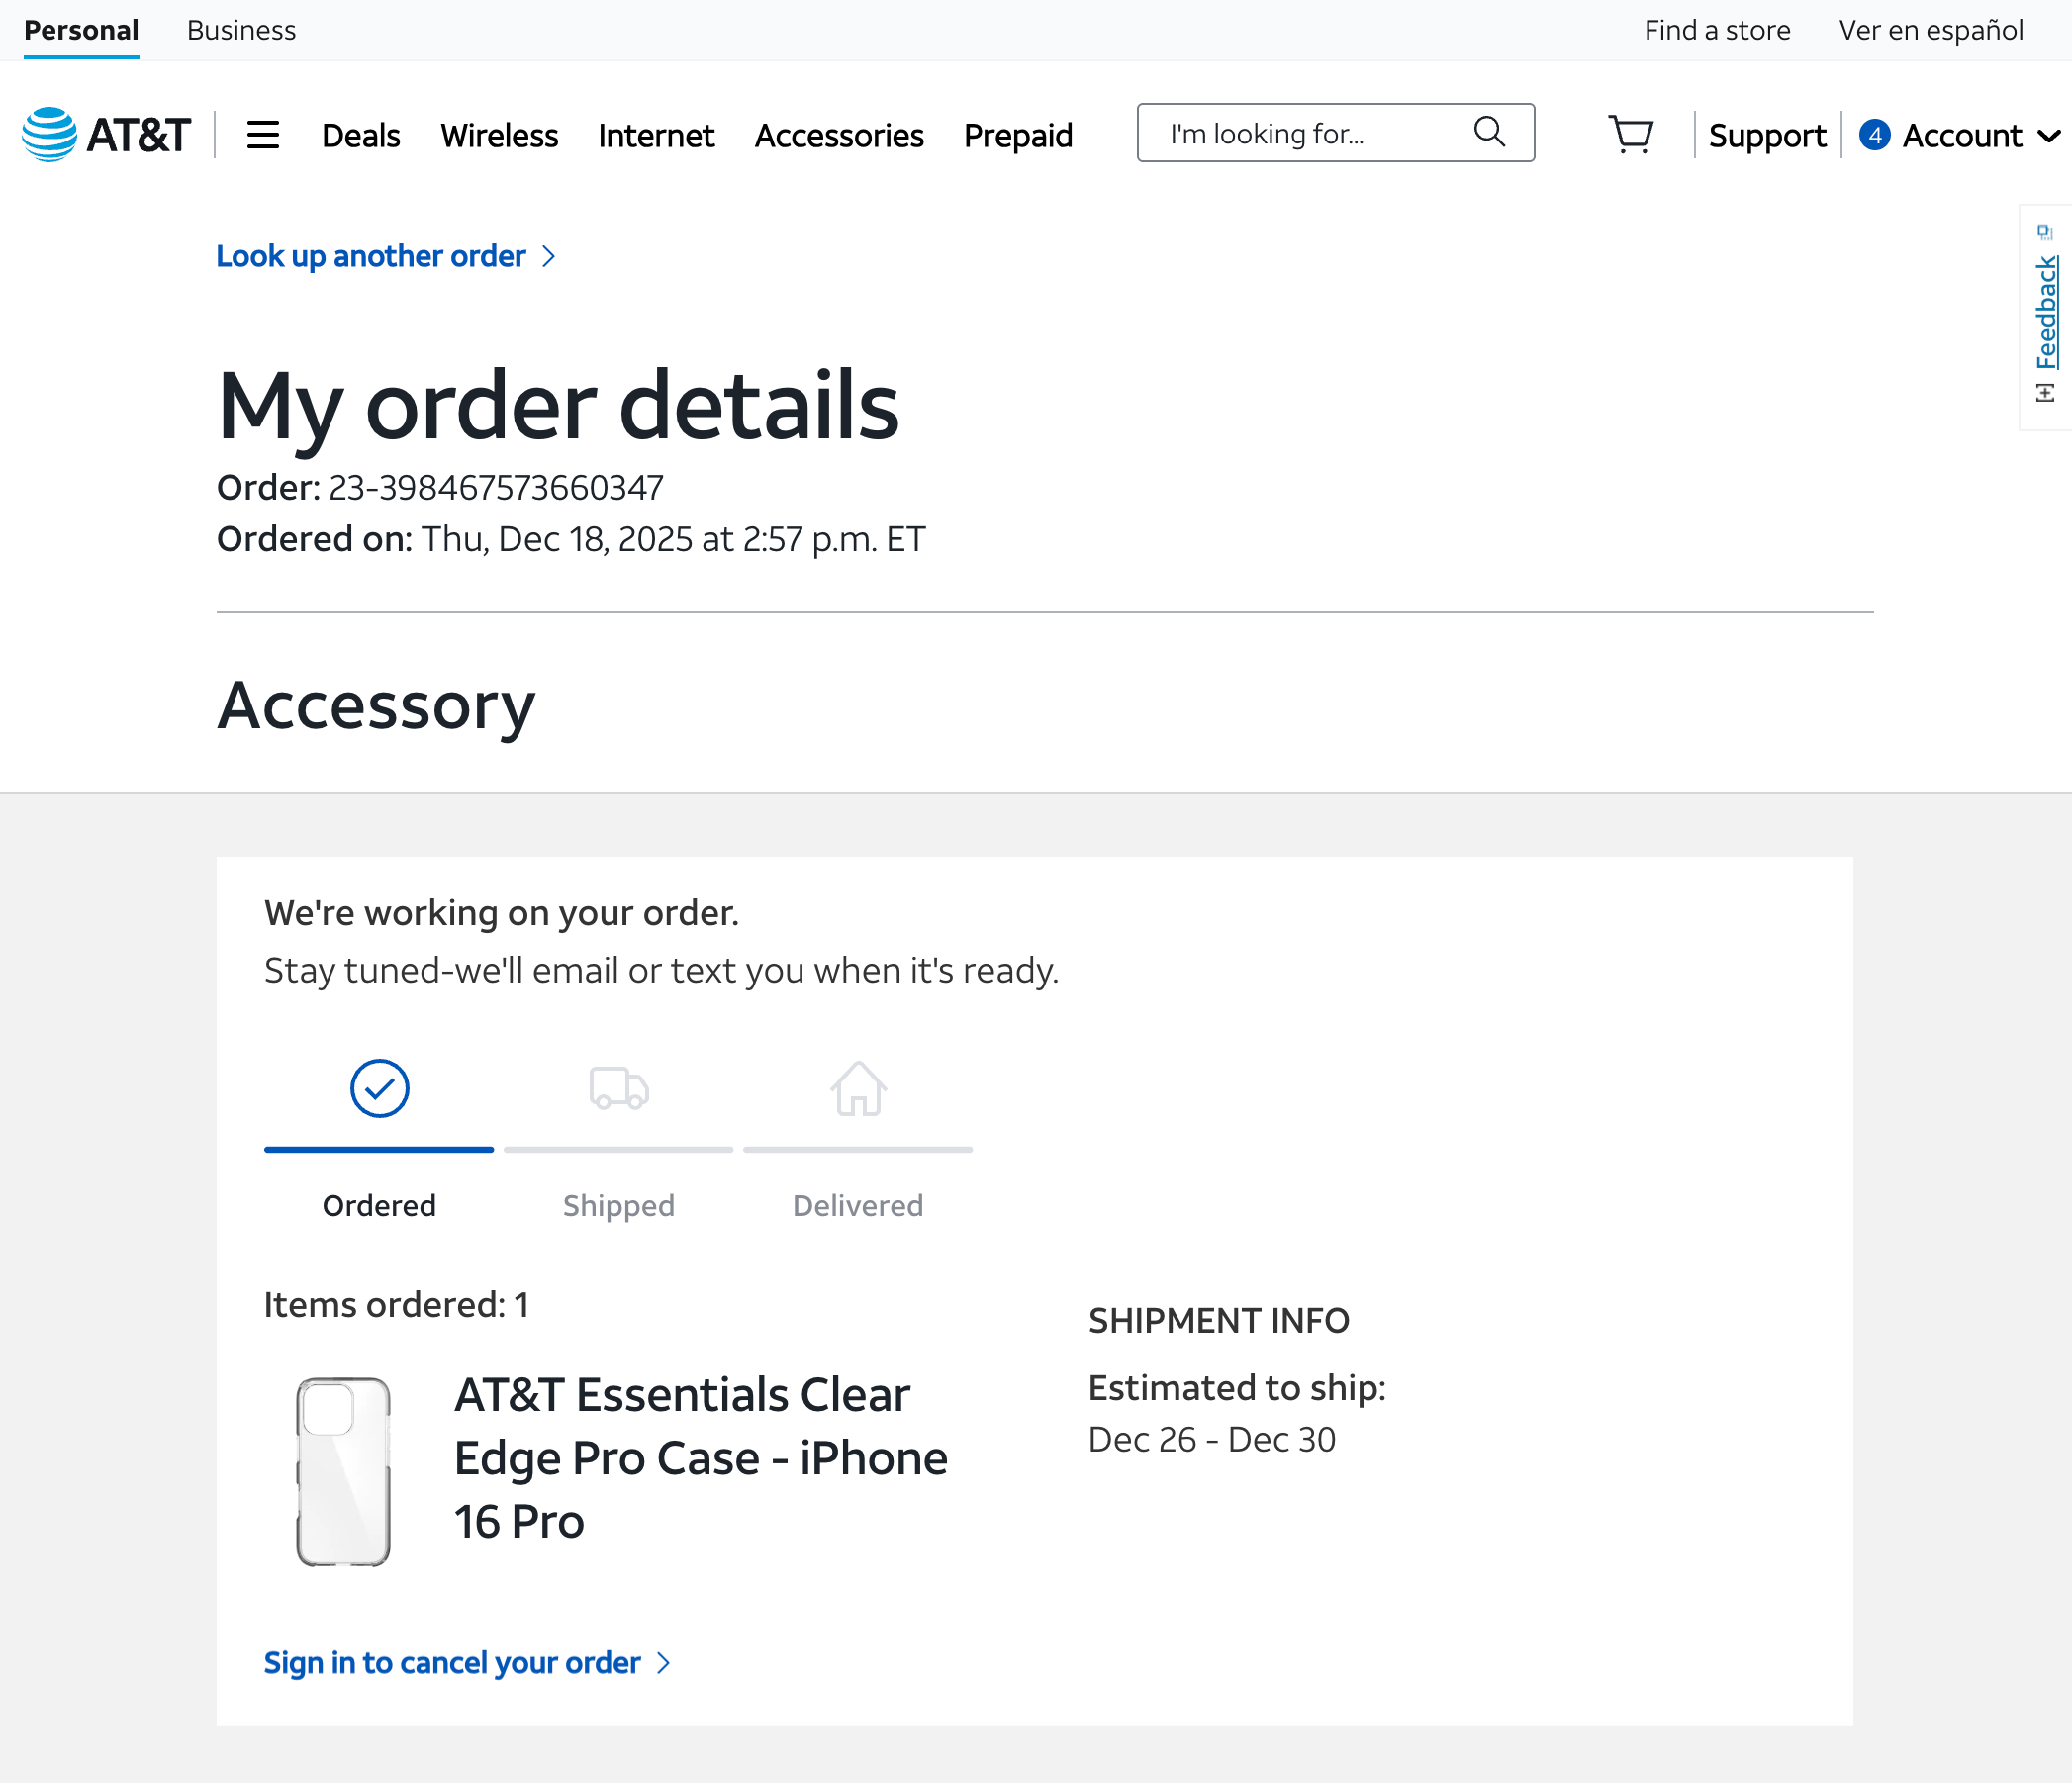Click the Account notification badge showing 4

click(1874, 135)
